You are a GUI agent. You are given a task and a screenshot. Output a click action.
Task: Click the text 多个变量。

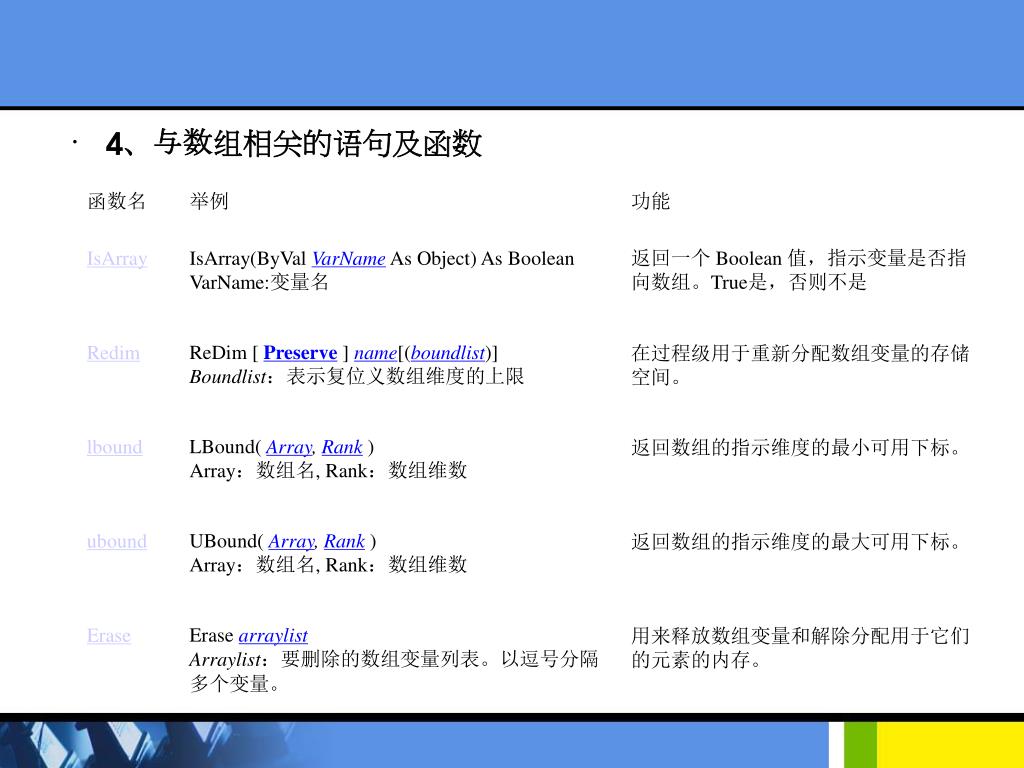[235, 684]
